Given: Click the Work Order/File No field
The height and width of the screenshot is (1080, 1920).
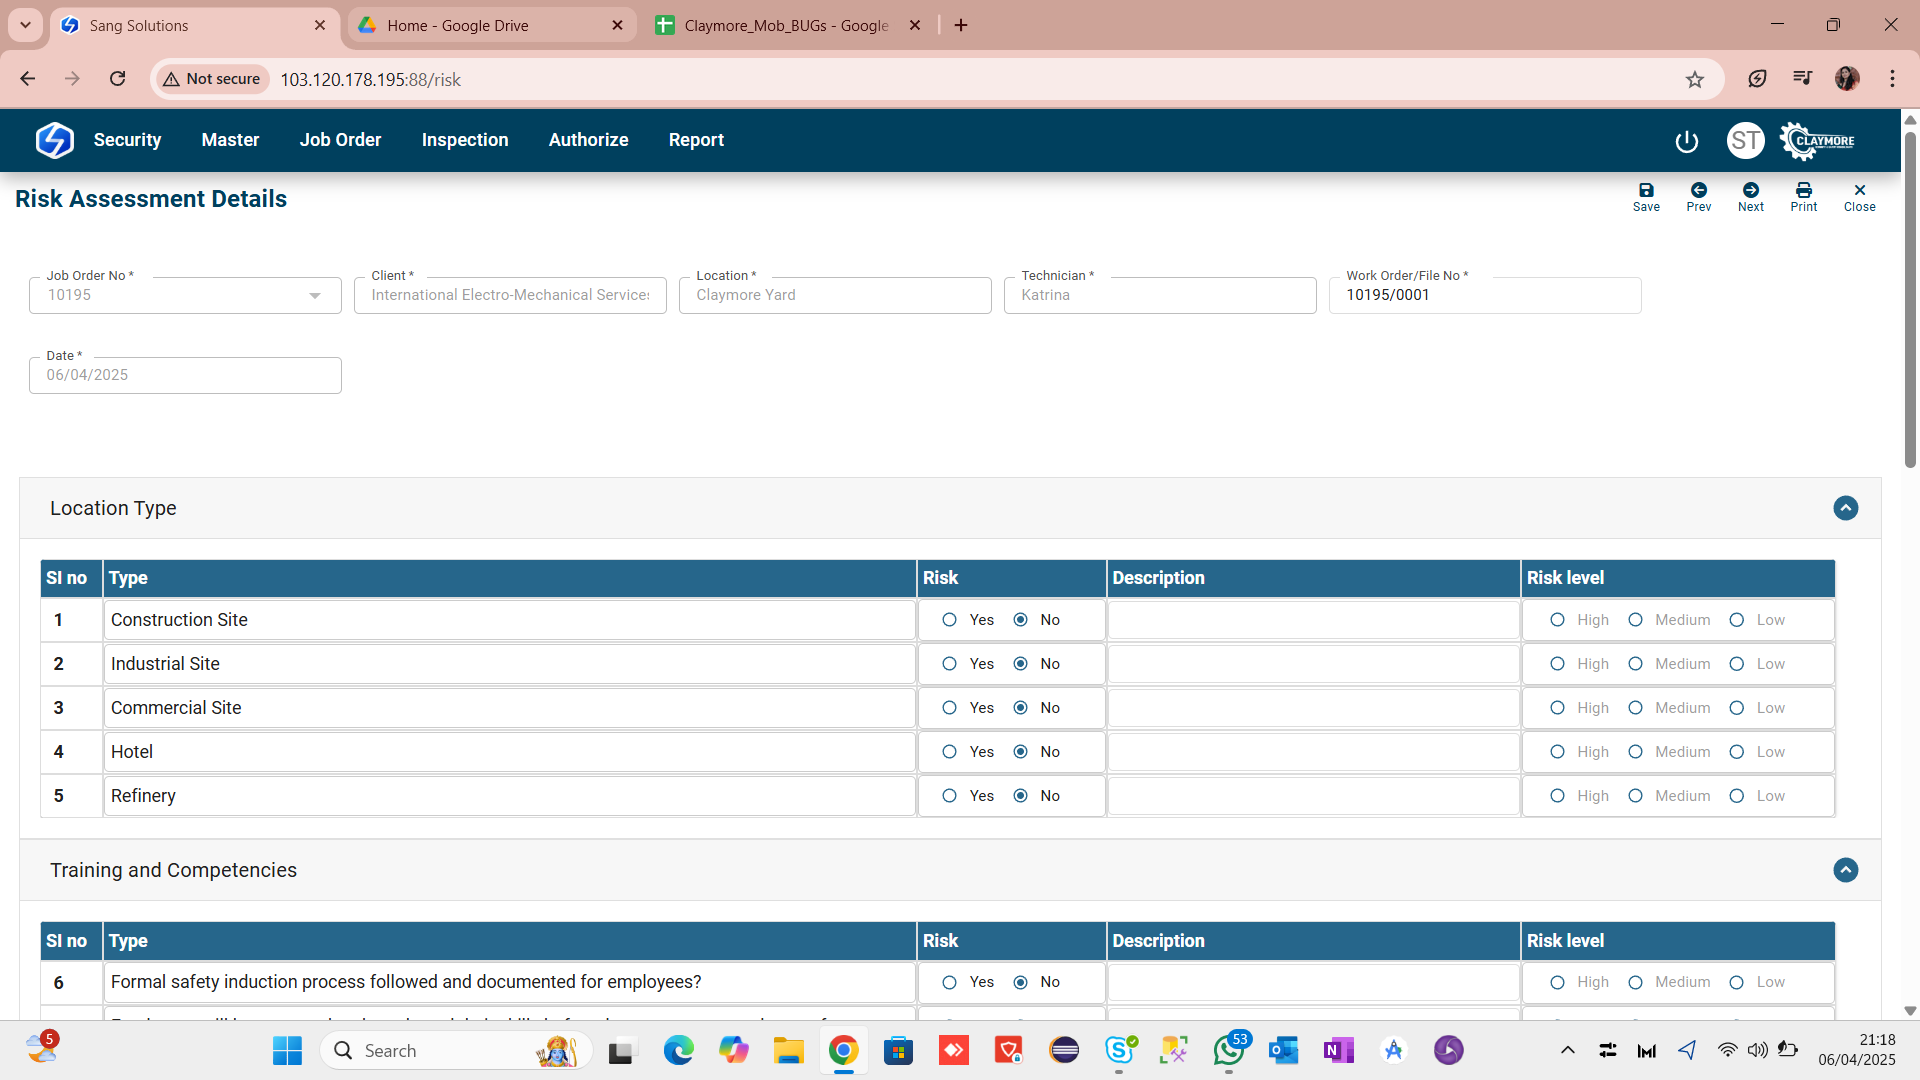Looking at the screenshot, I should [1484, 296].
